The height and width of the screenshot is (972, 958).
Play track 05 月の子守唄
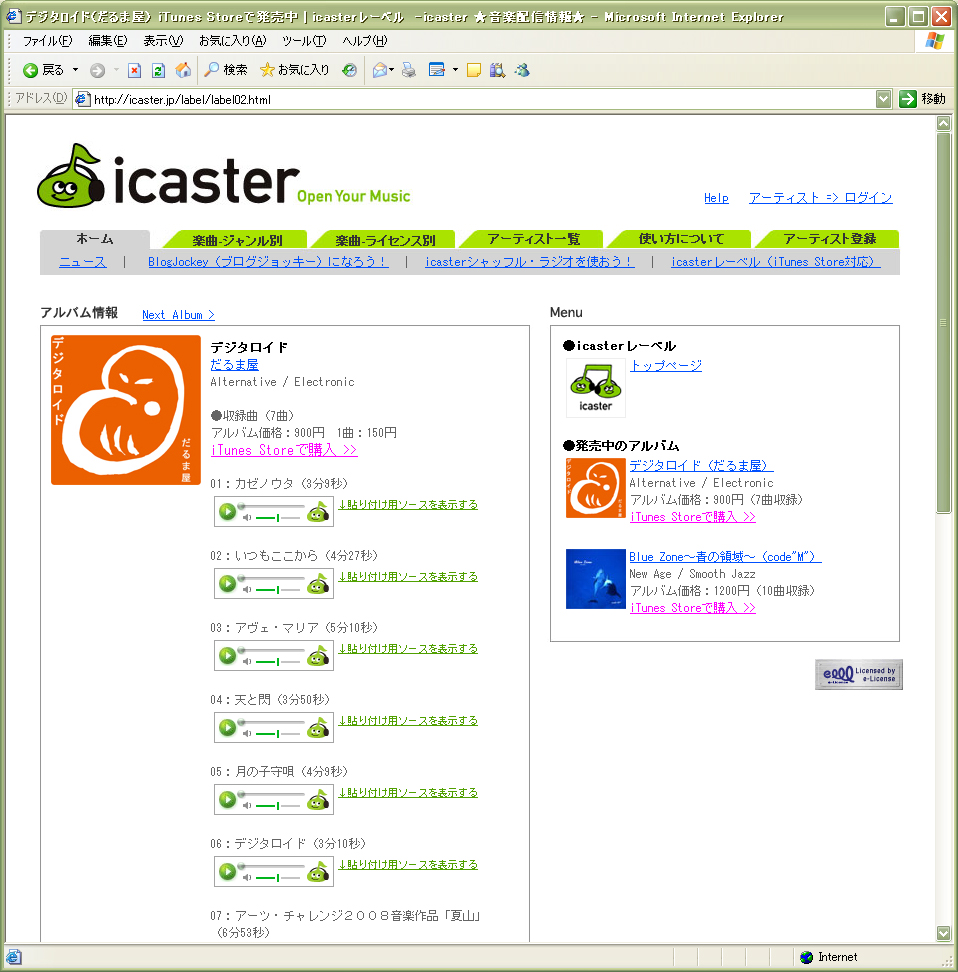pyautogui.click(x=228, y=799)
